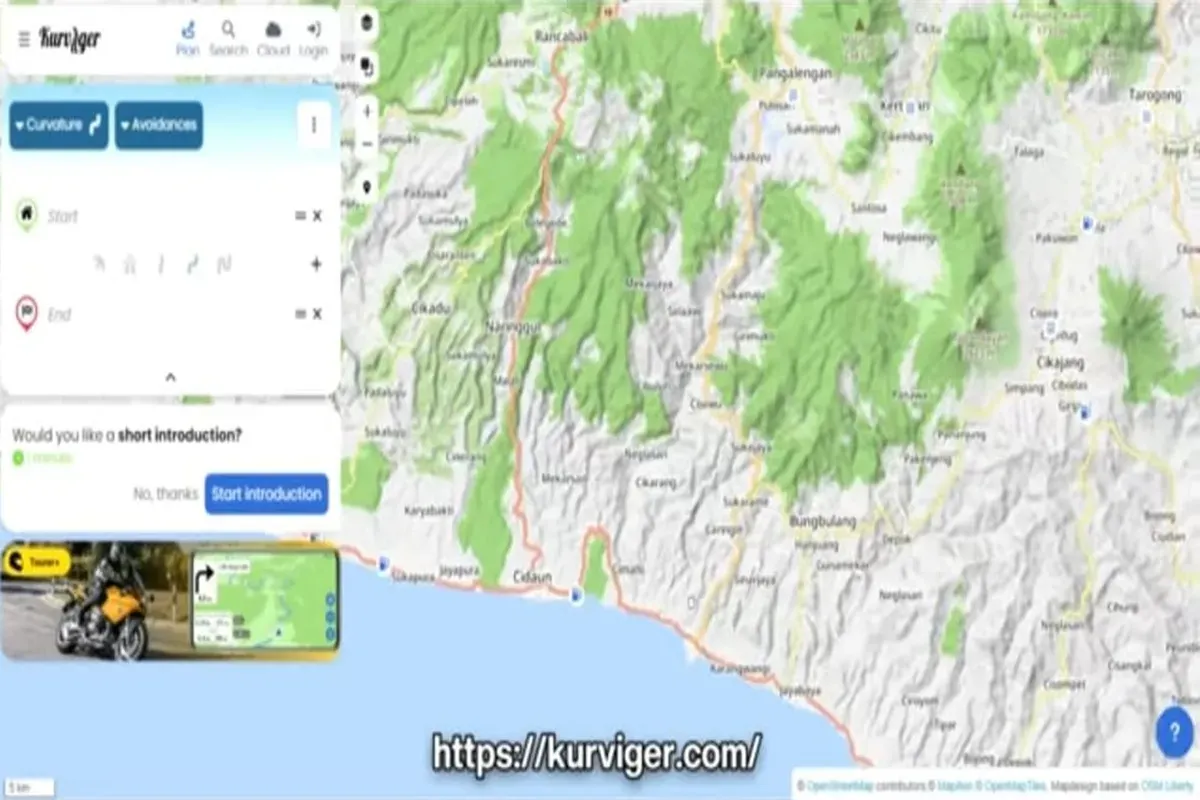The width and height of the screenshot is (1200, 800).
Task: Click the End row reorder handle
Action: tap(300, 314)
